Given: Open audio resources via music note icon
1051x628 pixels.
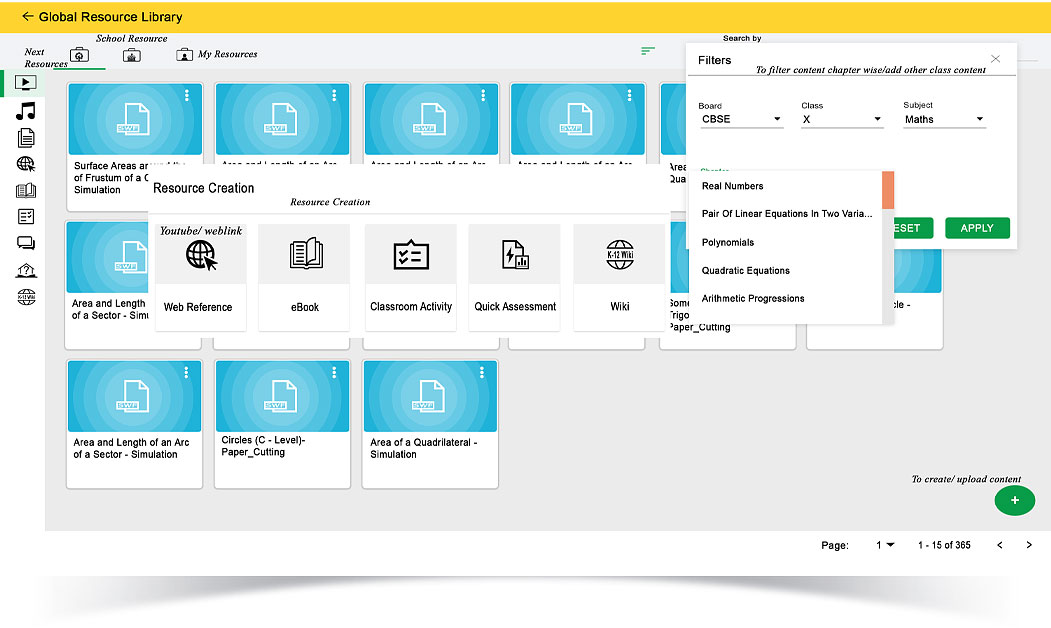Looking at the screenshot, I should (x=26, y=111).
